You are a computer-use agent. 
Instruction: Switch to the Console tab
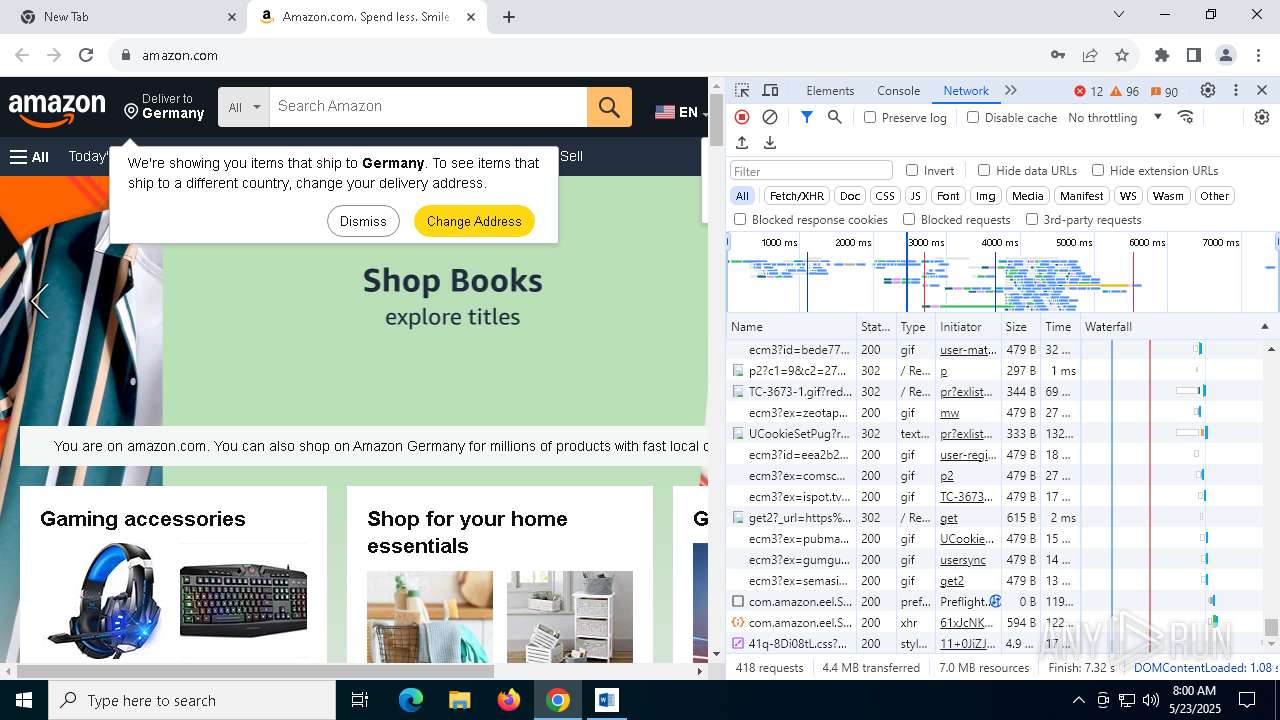[x=898, y=91]
